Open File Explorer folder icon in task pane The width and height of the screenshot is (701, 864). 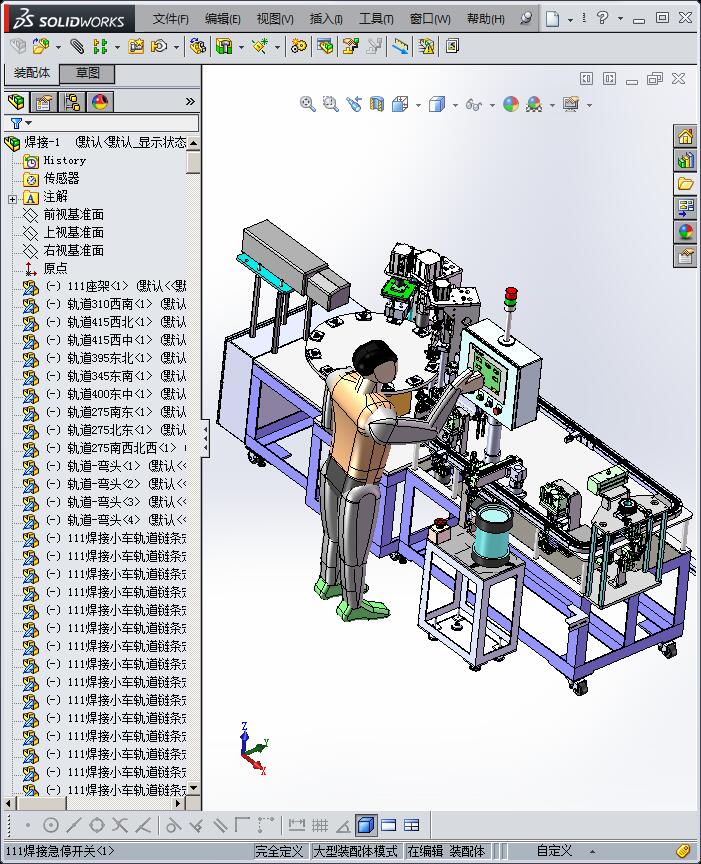[x=686, y=184]
